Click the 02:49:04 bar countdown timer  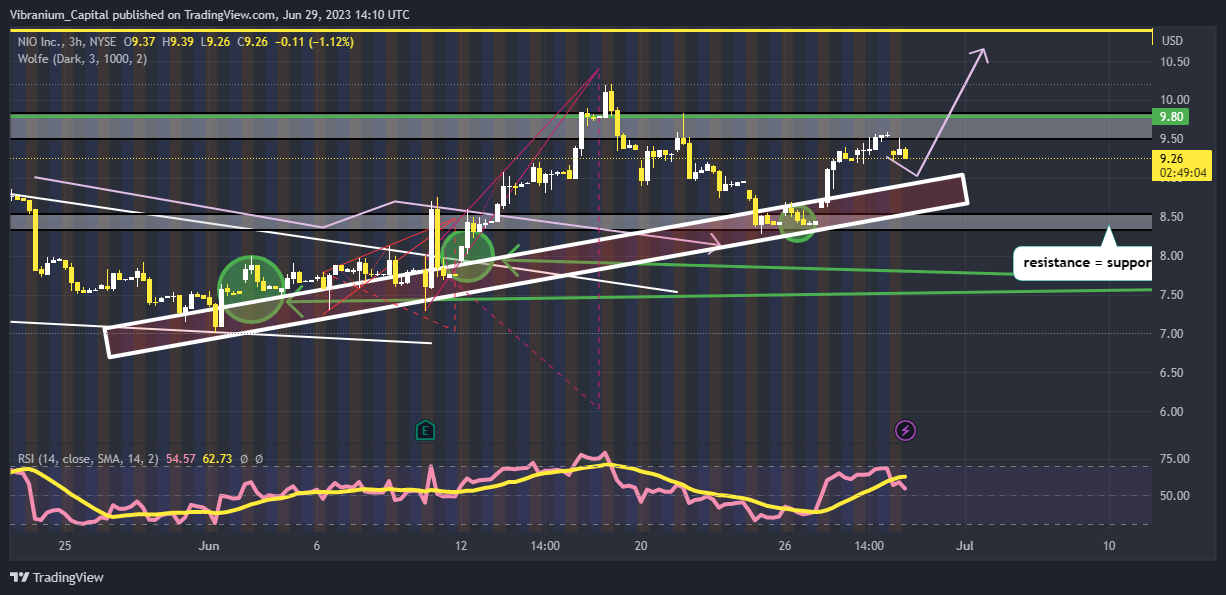(x=1183, y=172)
